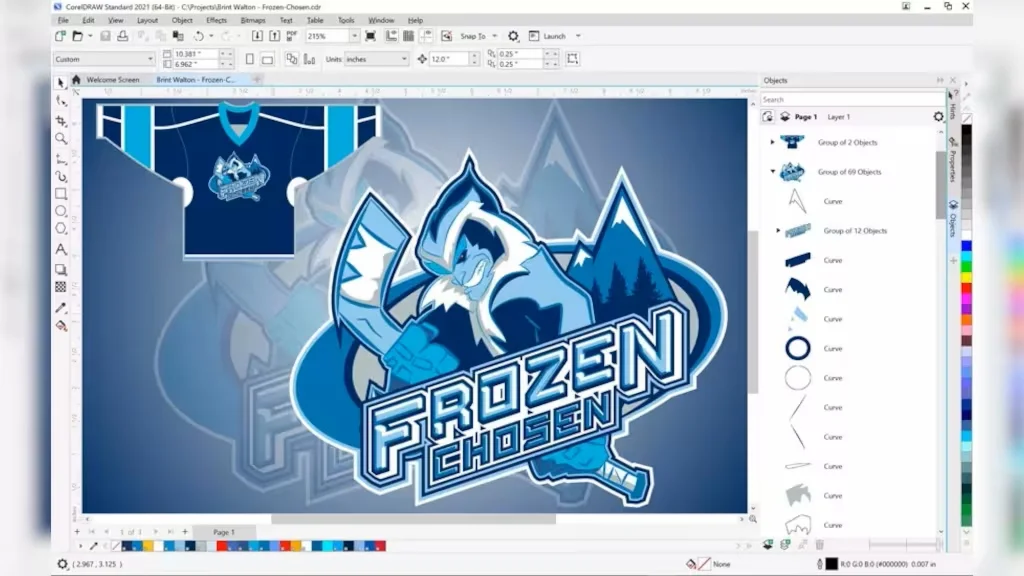Pick red swatch in document palette
This screenshot has width=1024, height=576.
[221, 546]
